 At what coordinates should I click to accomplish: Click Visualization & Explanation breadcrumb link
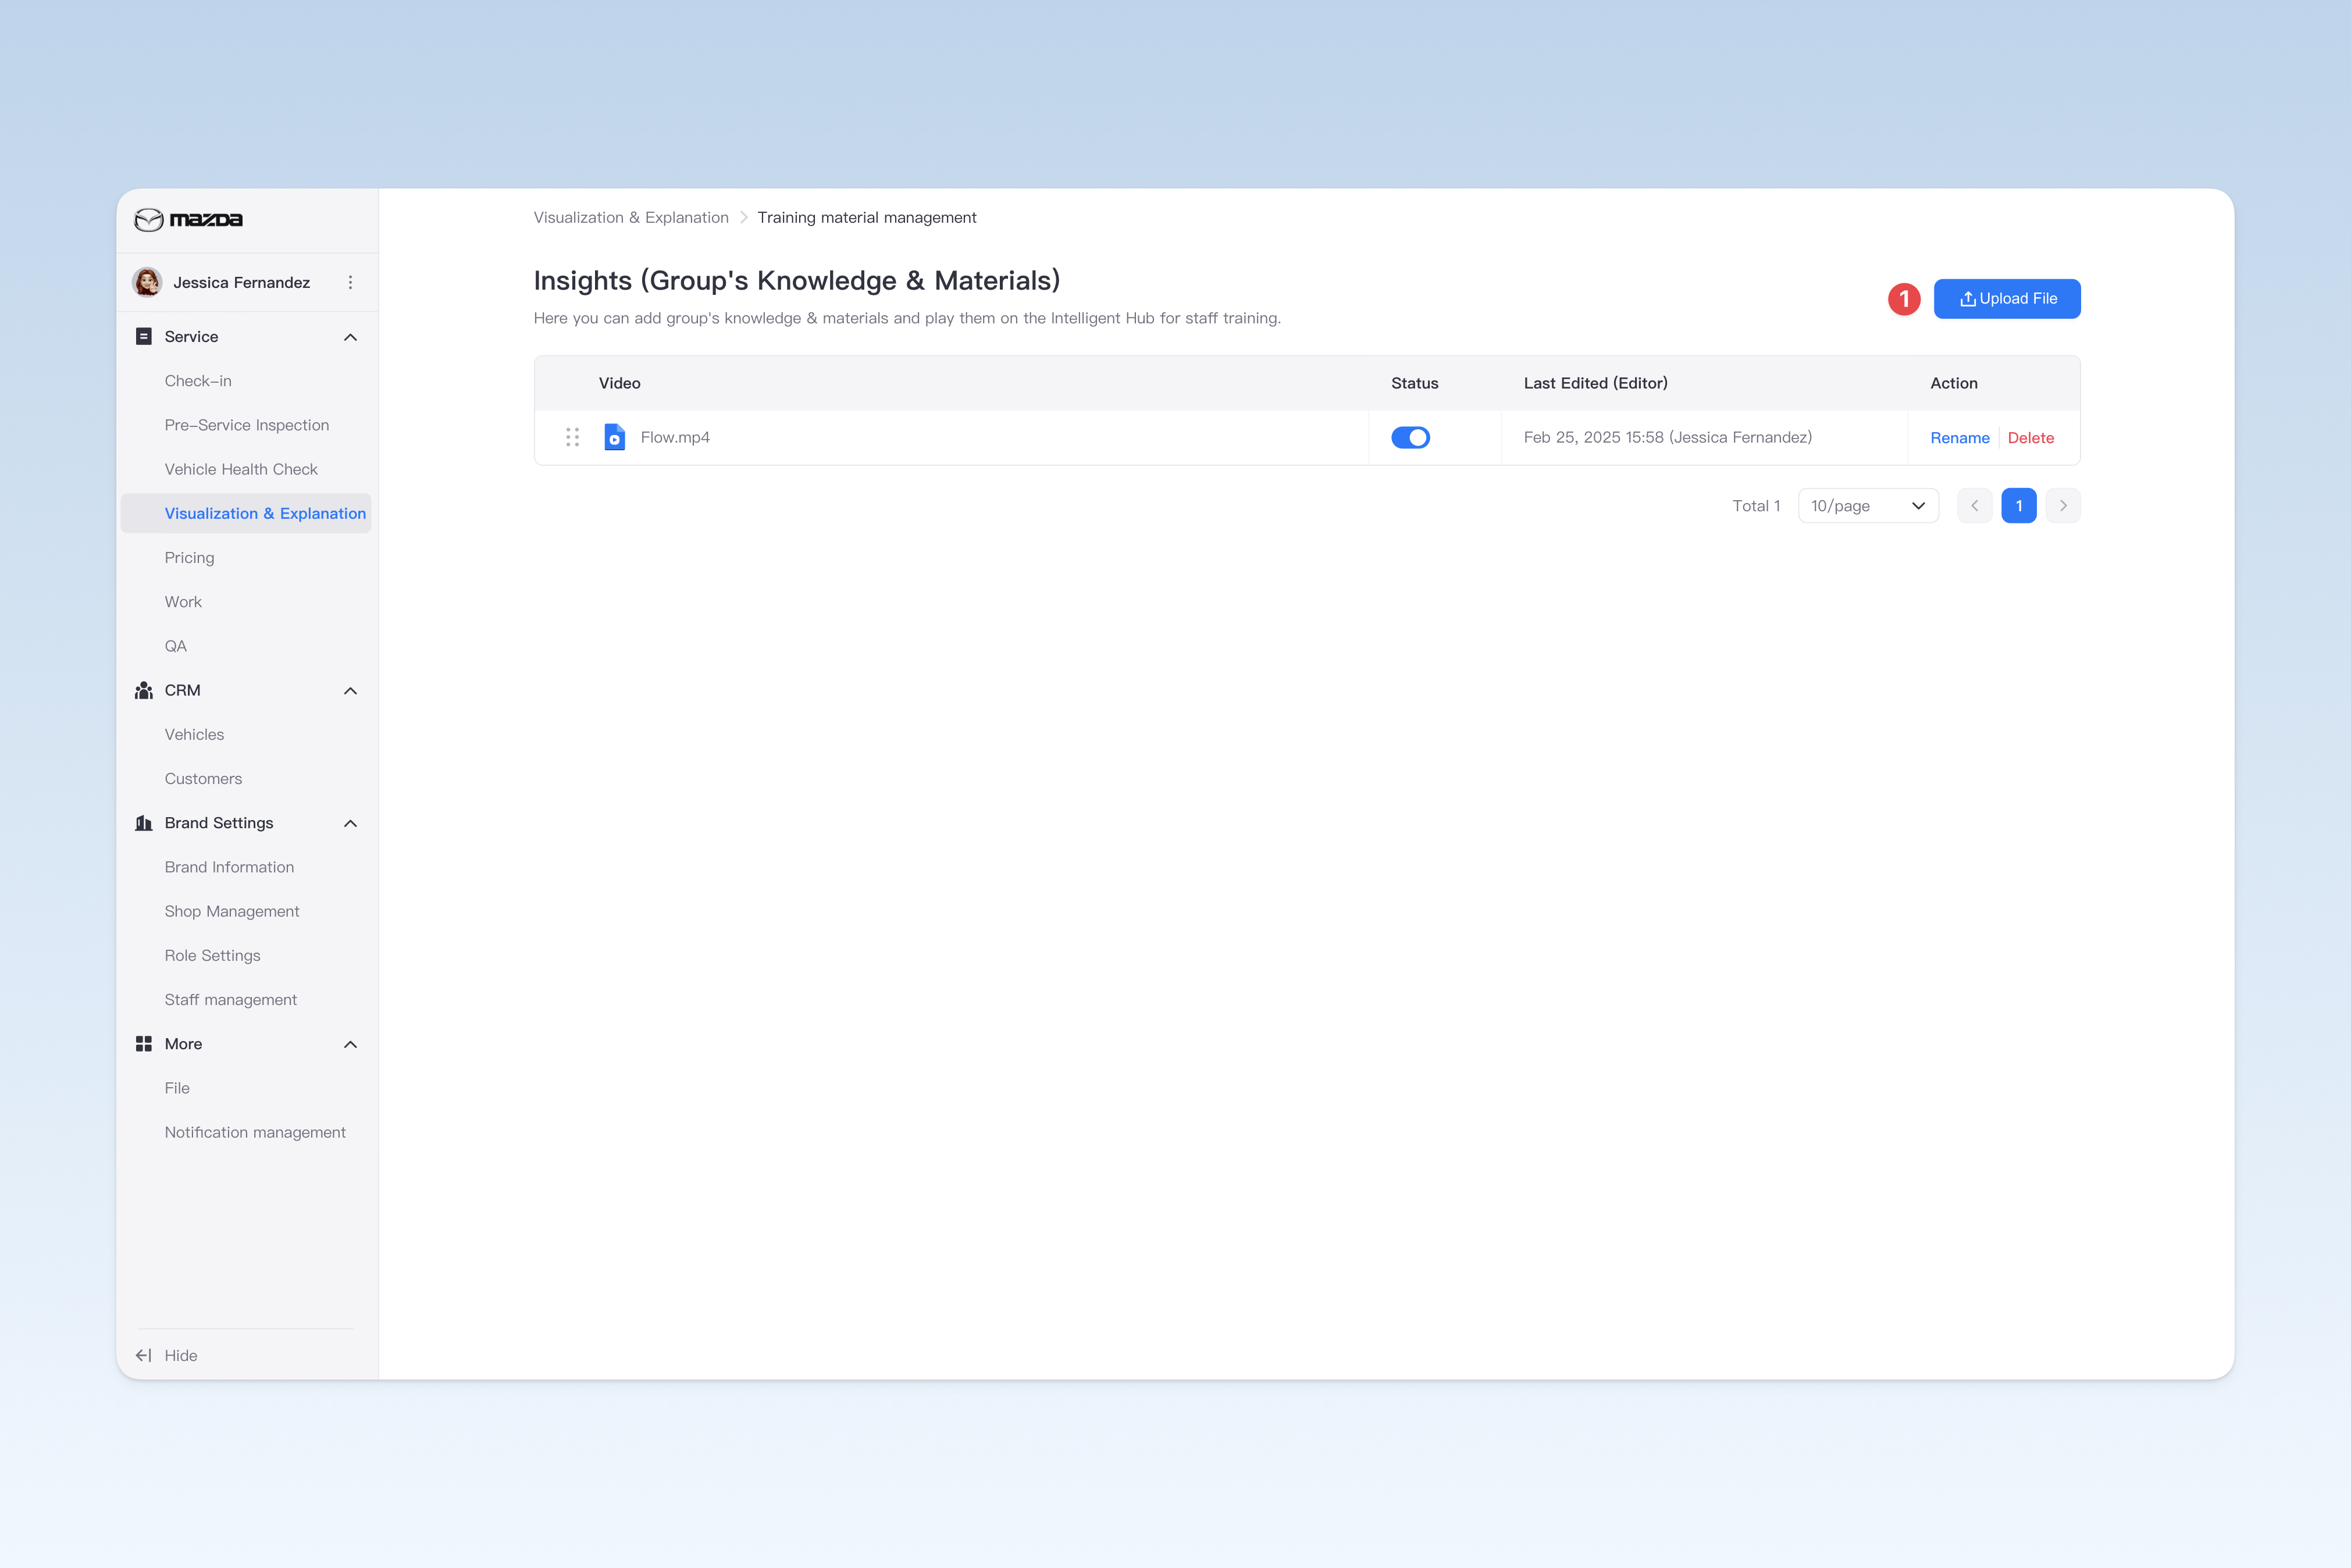631,218
